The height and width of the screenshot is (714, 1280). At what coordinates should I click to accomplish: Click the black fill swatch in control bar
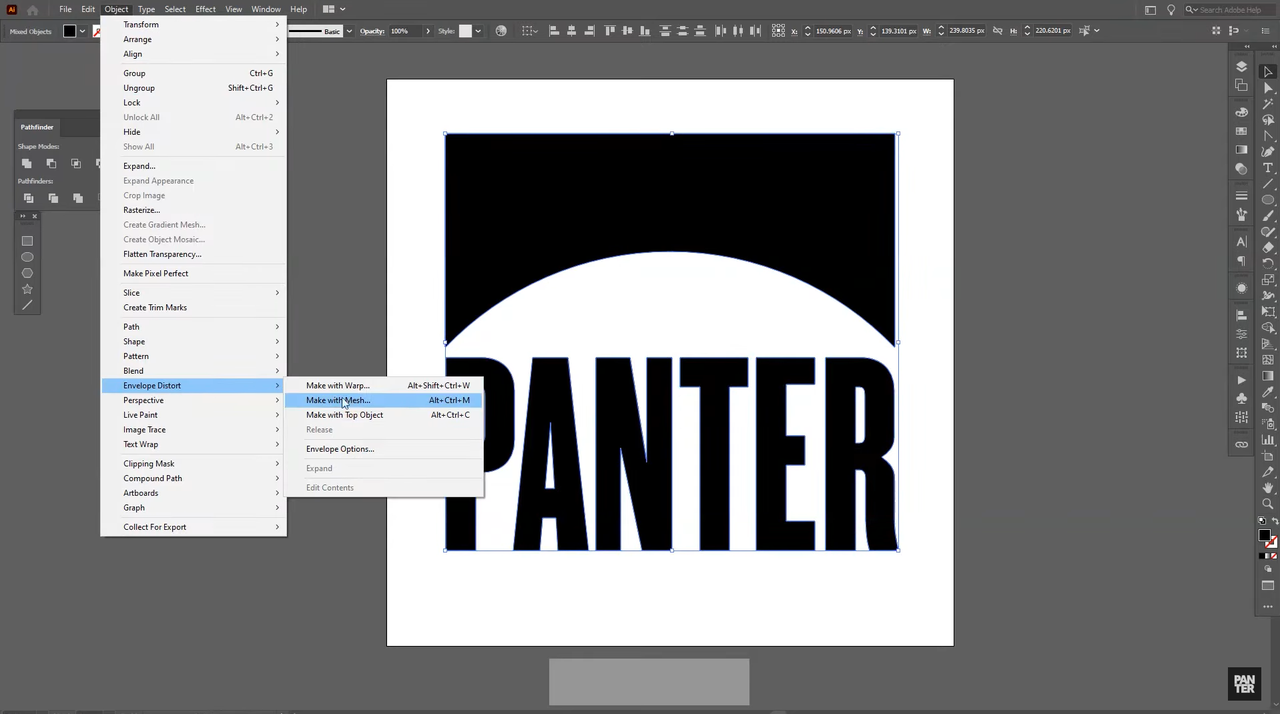(x=70, y=31)
